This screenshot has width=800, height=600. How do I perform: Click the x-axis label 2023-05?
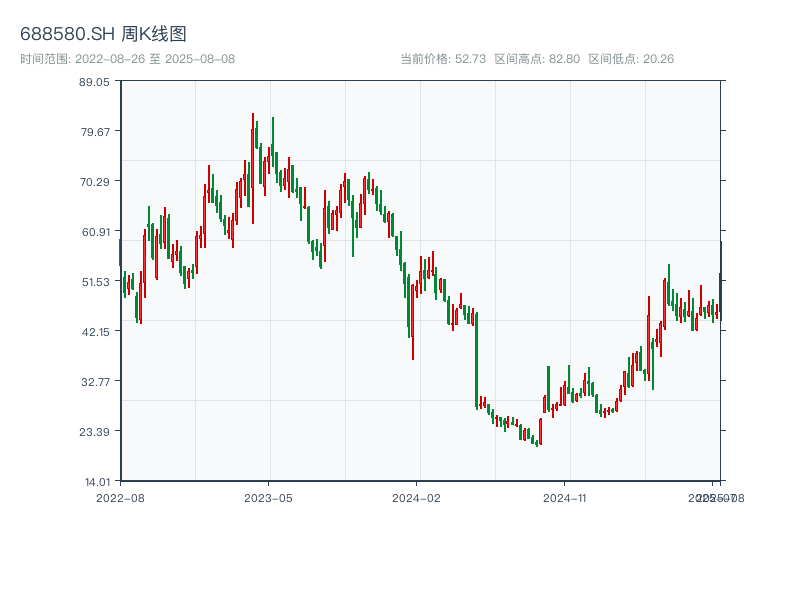pyautogui.click(x=268, y=498)
